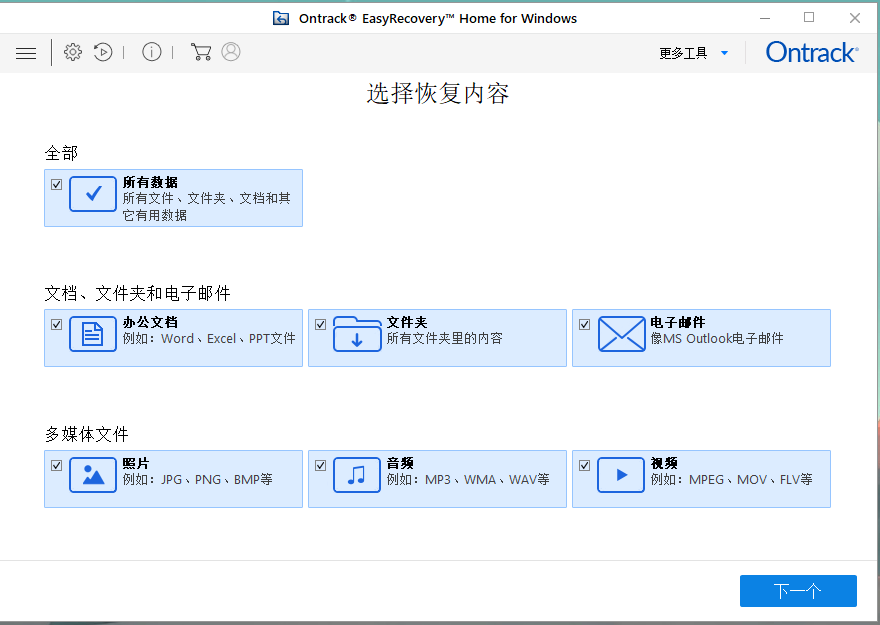Click the 照片 picture icon
880x625 pixels.
pyautogui.click(x=93, y=475)
